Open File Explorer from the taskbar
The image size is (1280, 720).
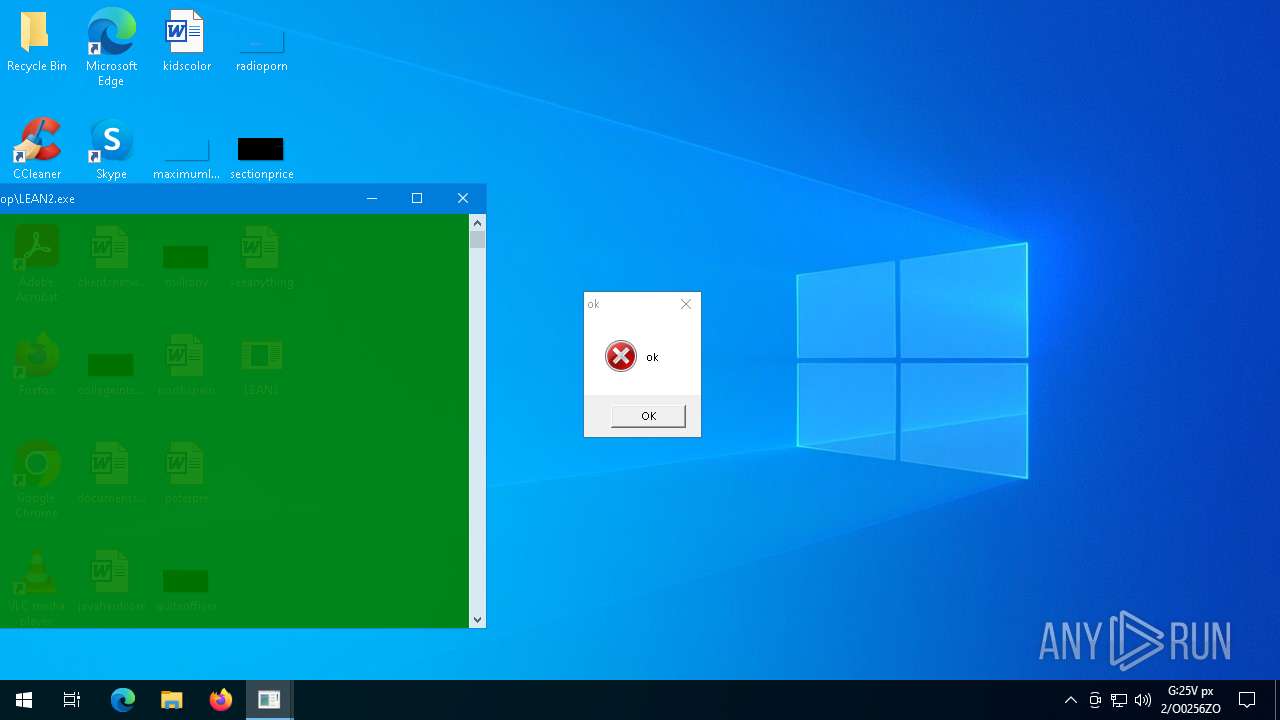[x=172, y=700]
